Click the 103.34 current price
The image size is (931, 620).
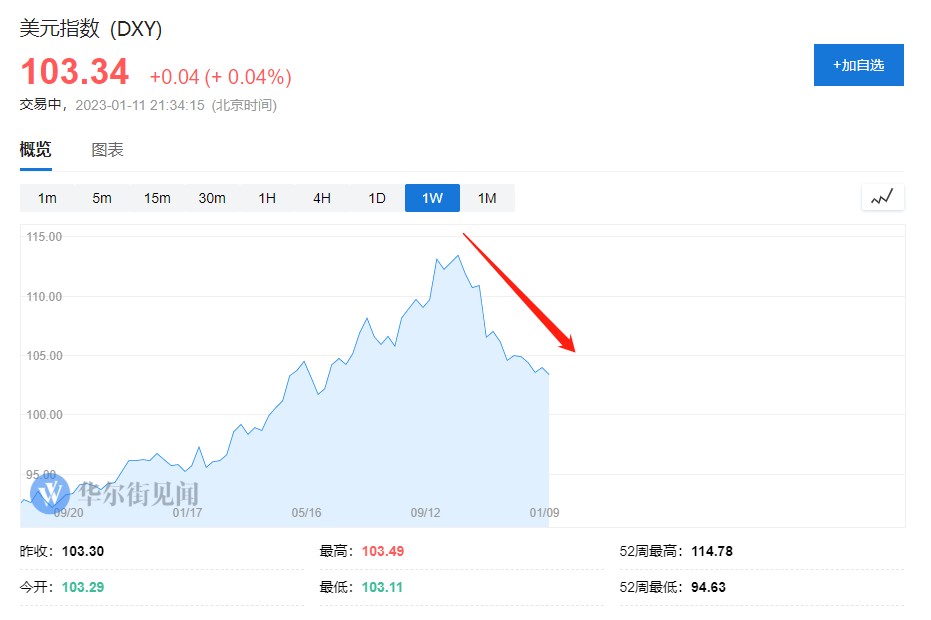(x=75, y=73)
